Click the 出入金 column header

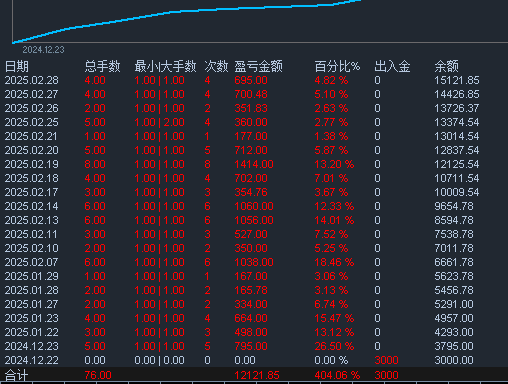tap(392, 66)
